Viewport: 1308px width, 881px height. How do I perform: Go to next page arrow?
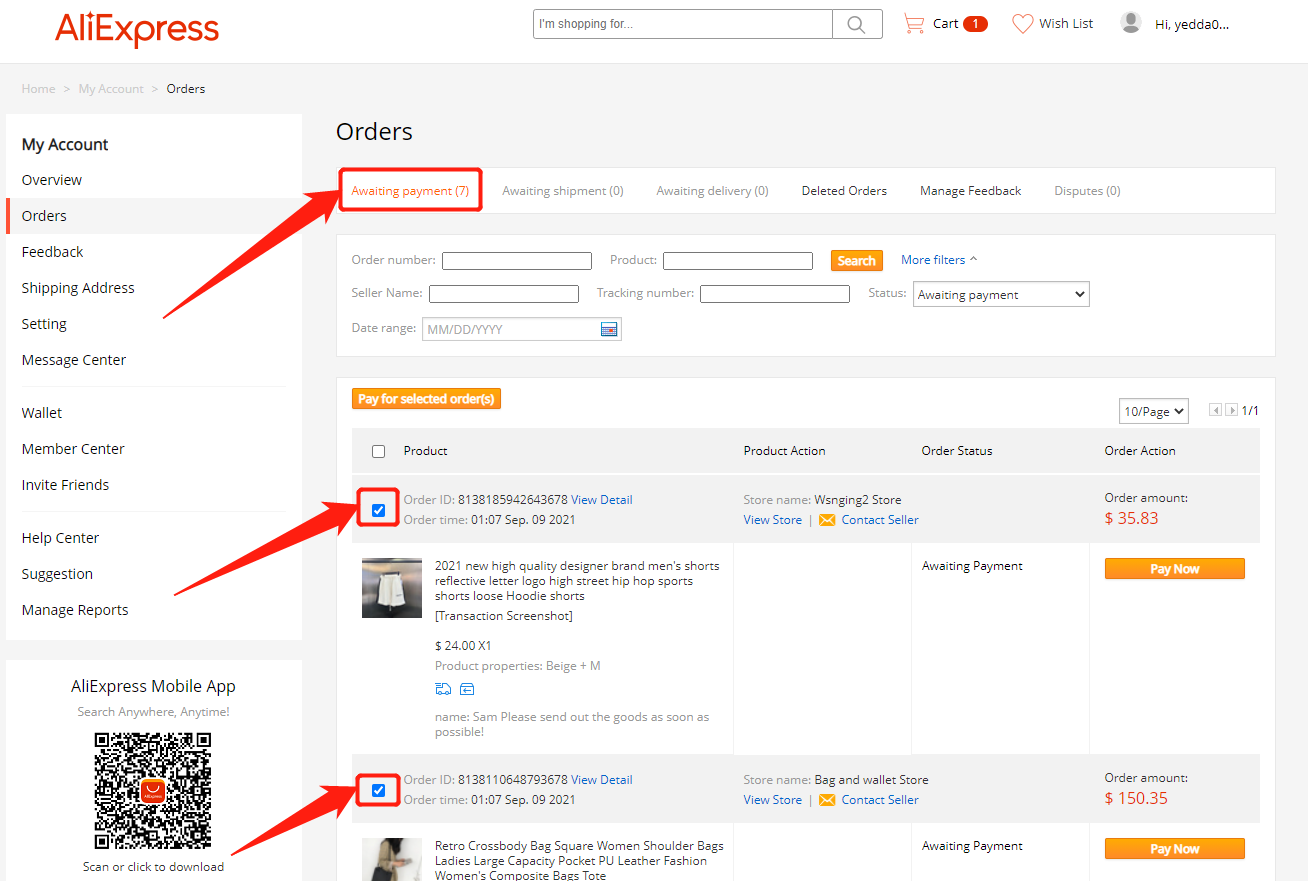1232,410
